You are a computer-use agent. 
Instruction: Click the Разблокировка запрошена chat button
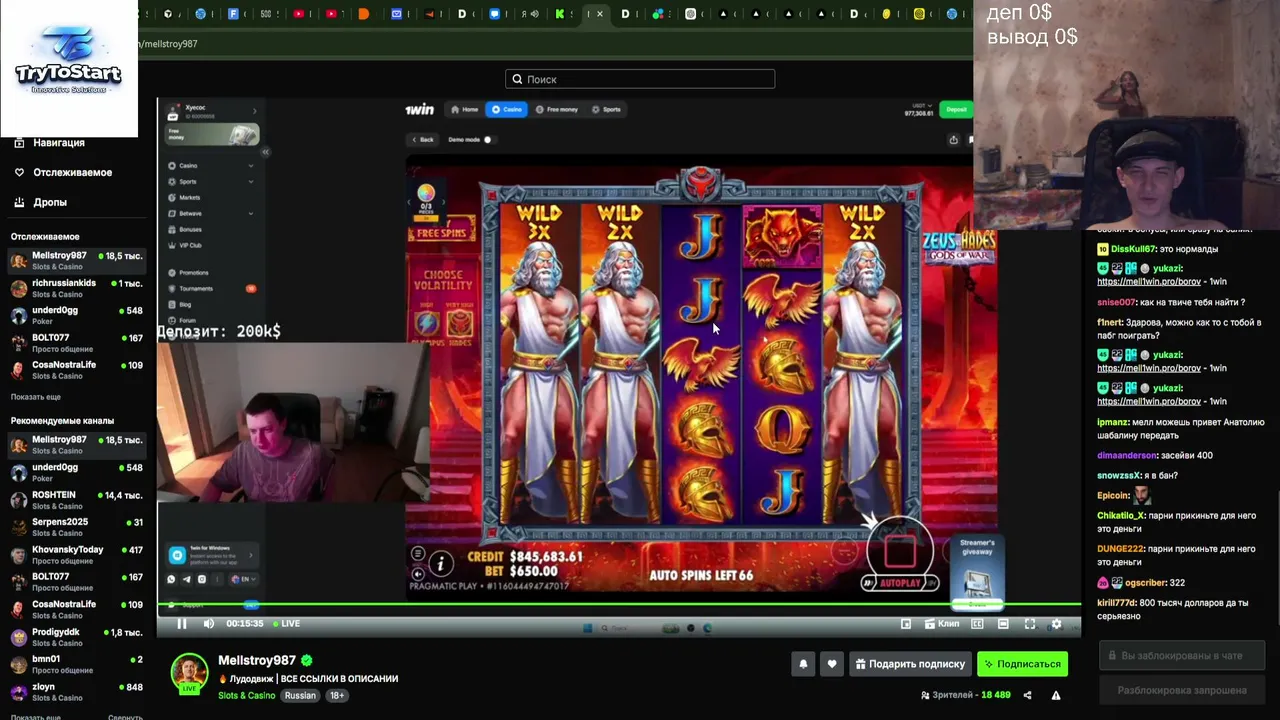point(1182,690)
